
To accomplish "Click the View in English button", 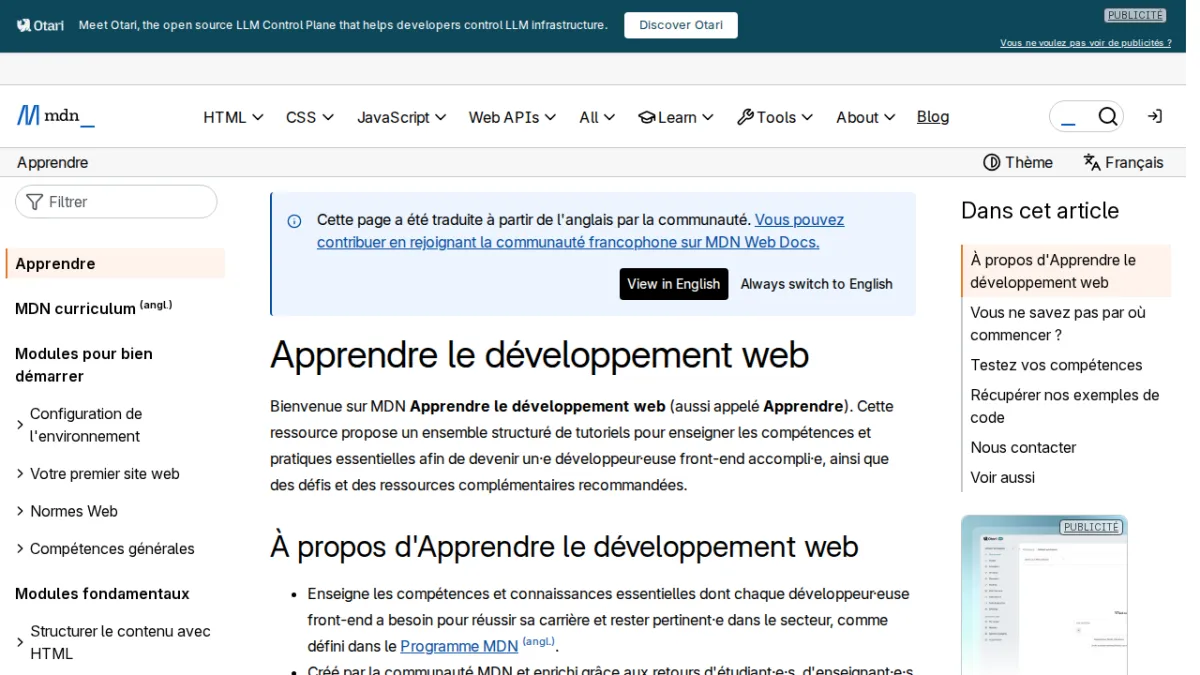I will pyautogui.click(x=674, y=284).
